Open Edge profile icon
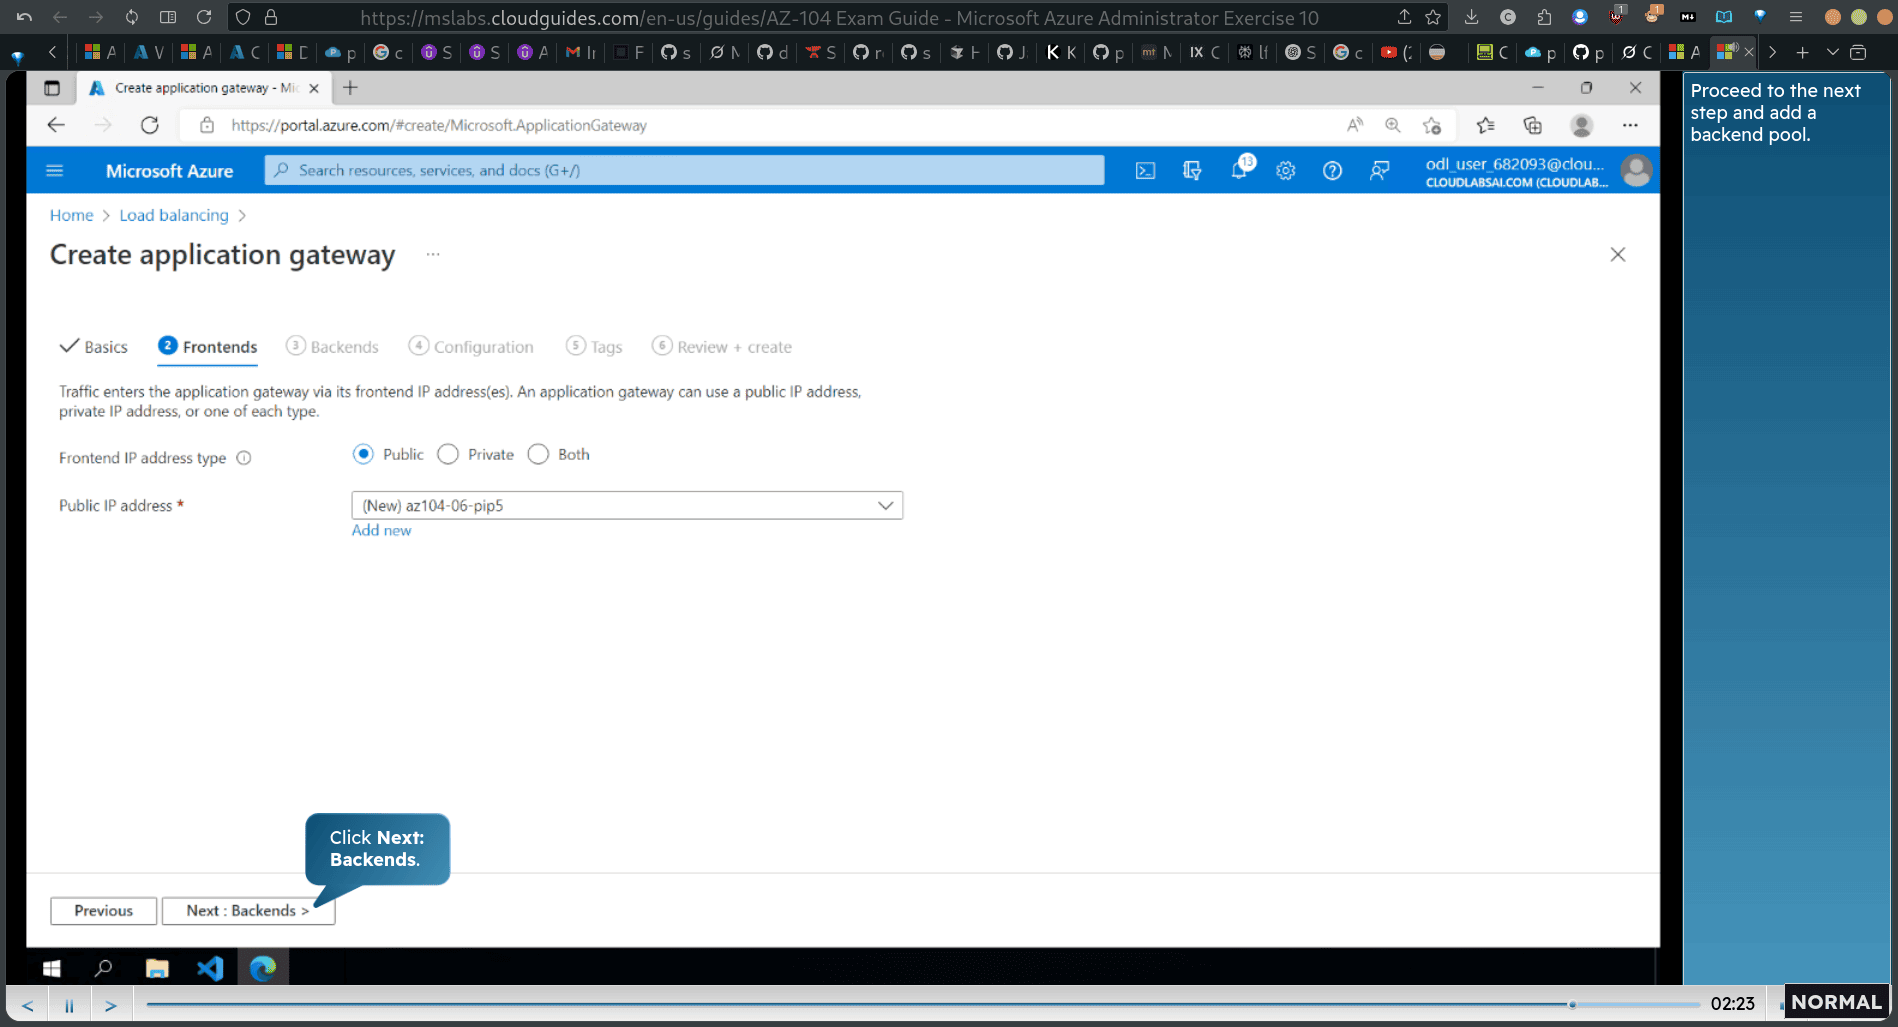 click(x=1582, y=125)
